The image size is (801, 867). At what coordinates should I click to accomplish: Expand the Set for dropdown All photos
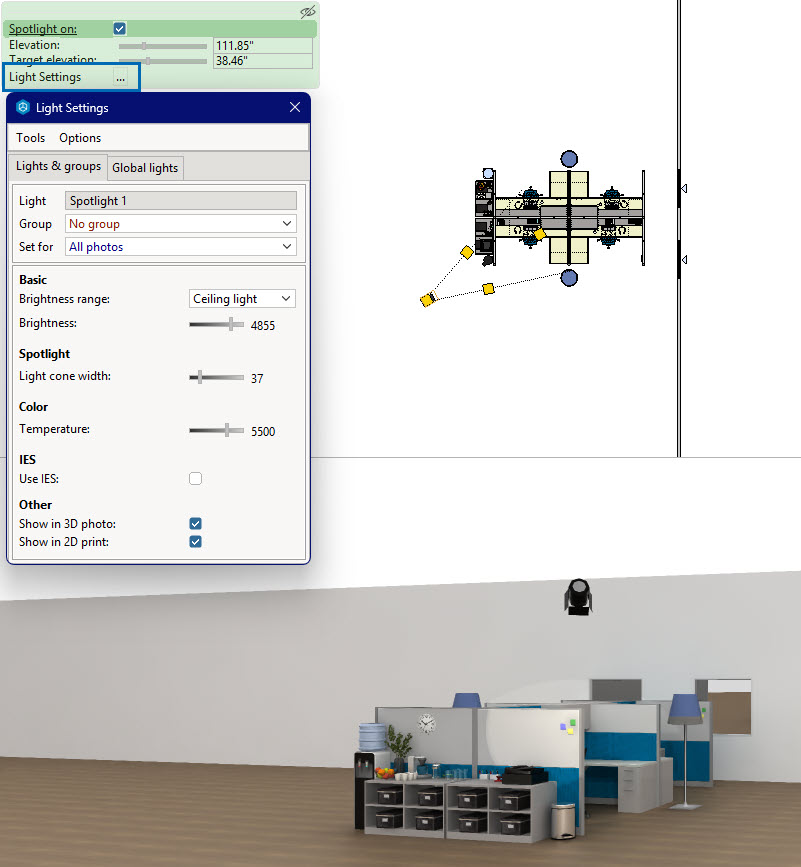(181, 247)
